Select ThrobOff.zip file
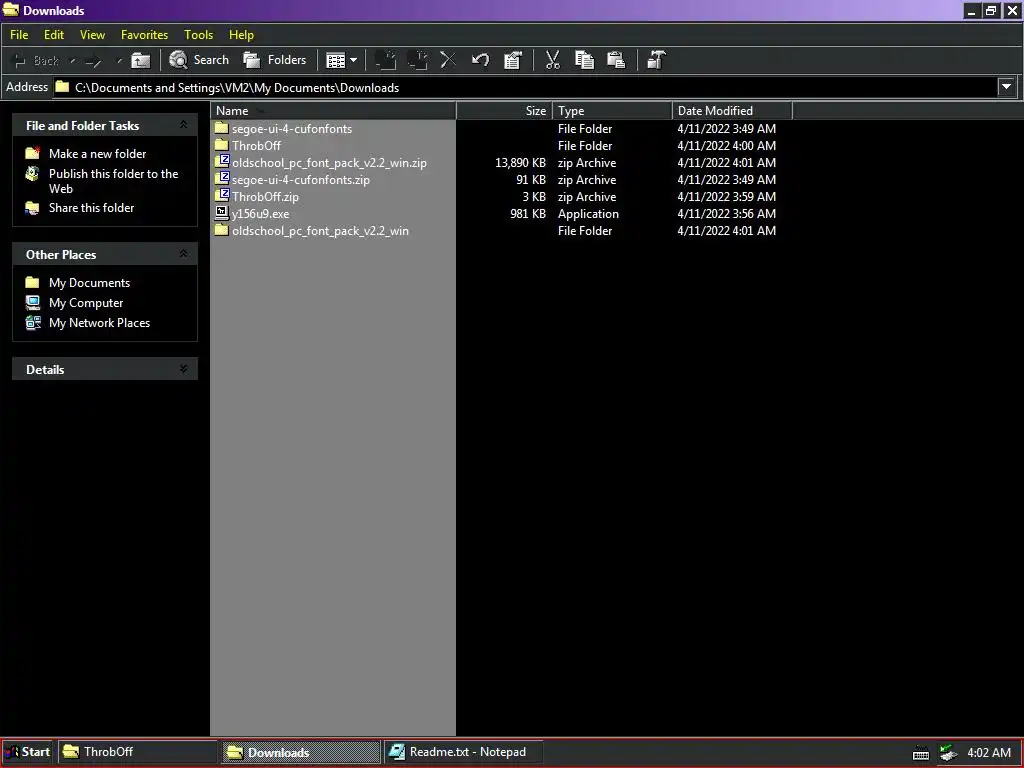This screenshot has width=1024, height=768. [x=265, y=197]
